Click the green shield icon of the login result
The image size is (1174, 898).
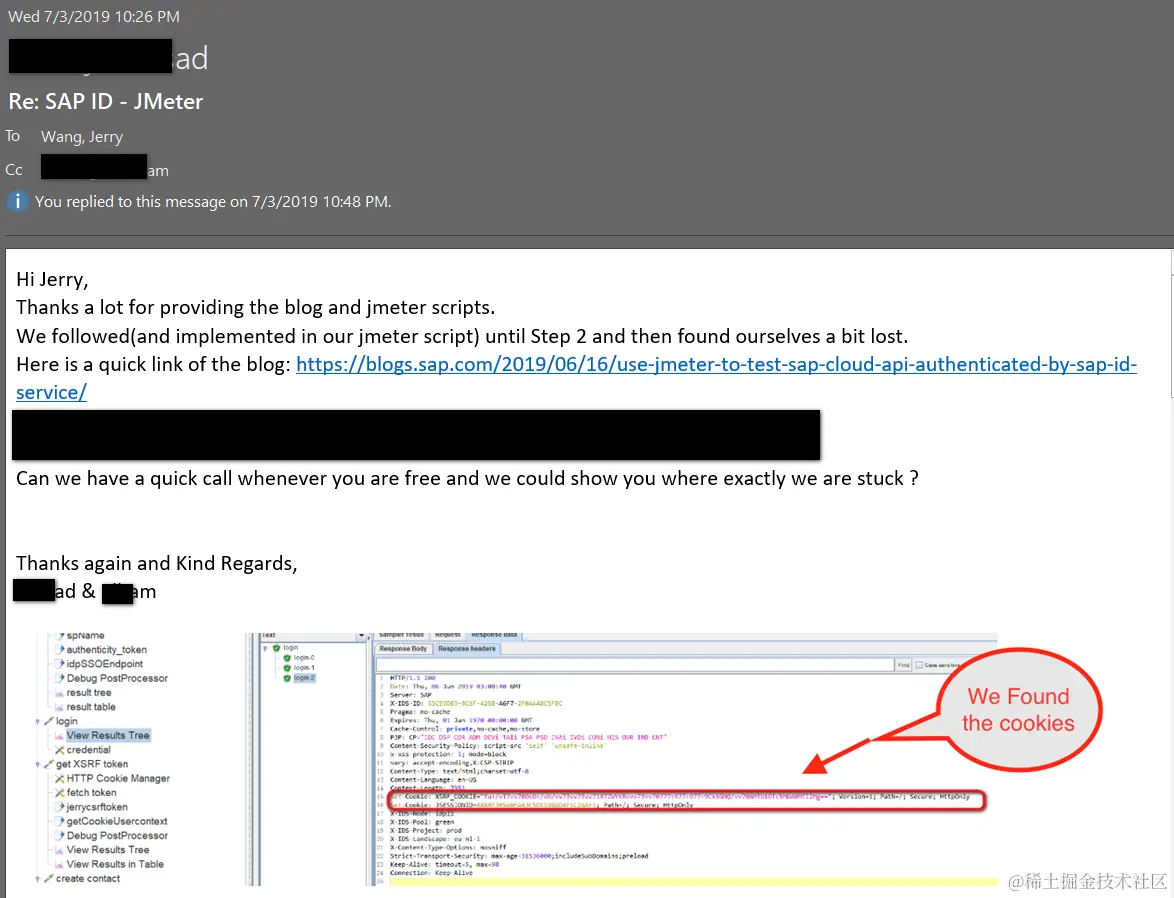tap(276, 648)
